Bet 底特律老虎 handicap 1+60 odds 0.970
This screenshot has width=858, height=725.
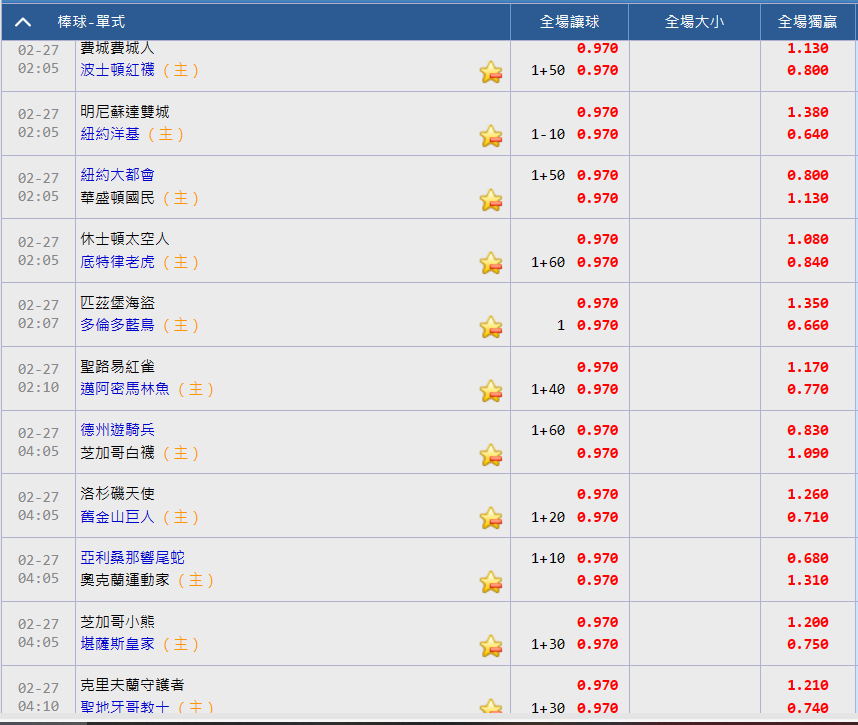point(598,262)
